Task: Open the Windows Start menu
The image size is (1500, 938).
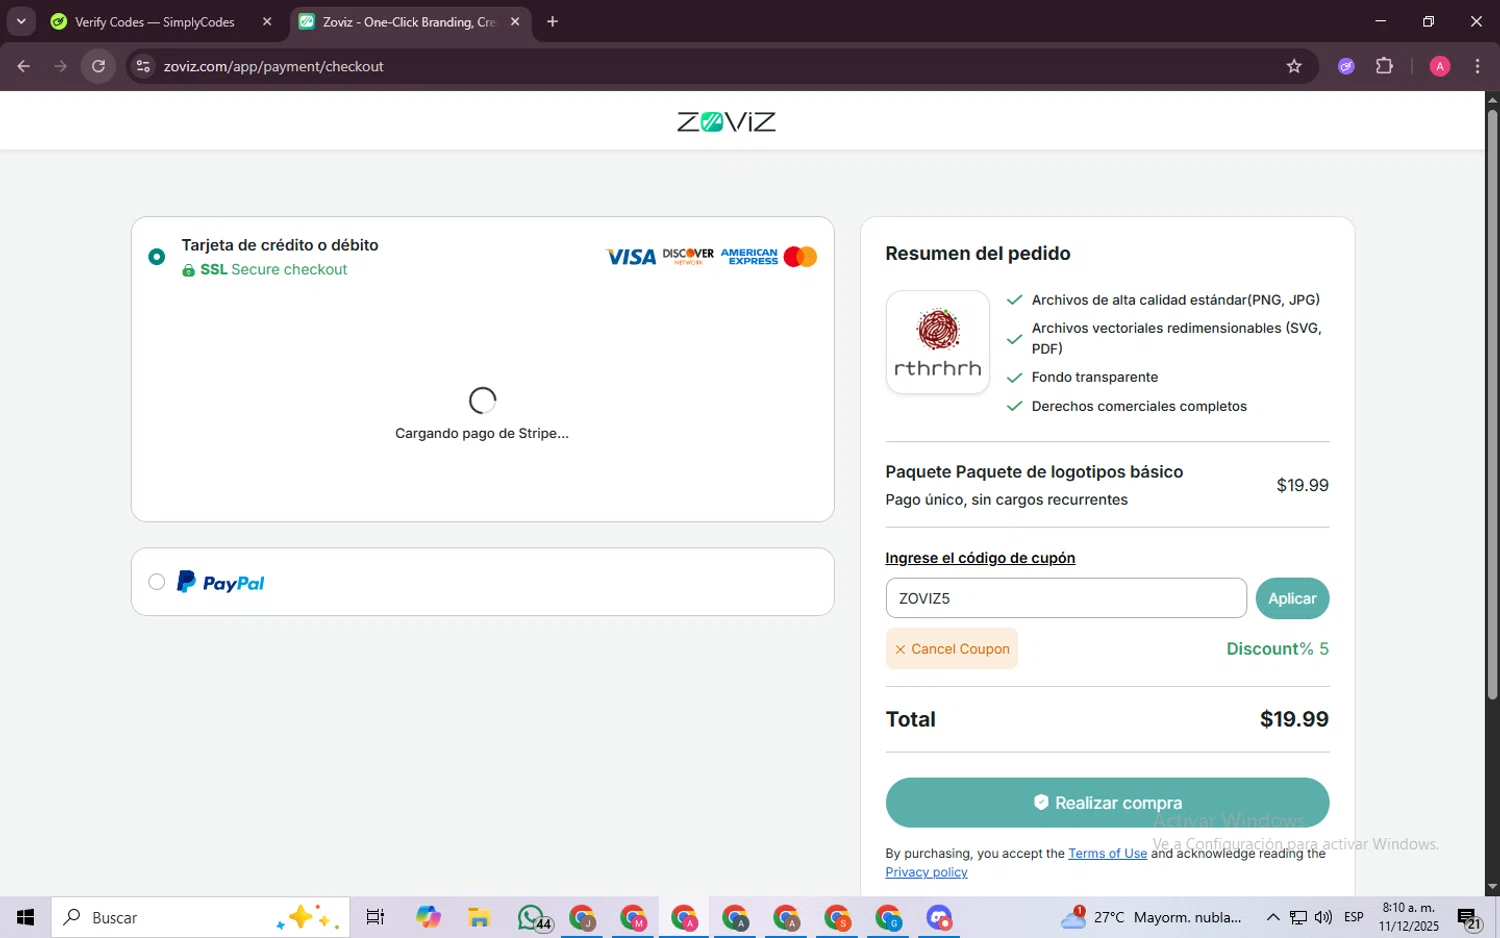Action: (x=25, y=917)
